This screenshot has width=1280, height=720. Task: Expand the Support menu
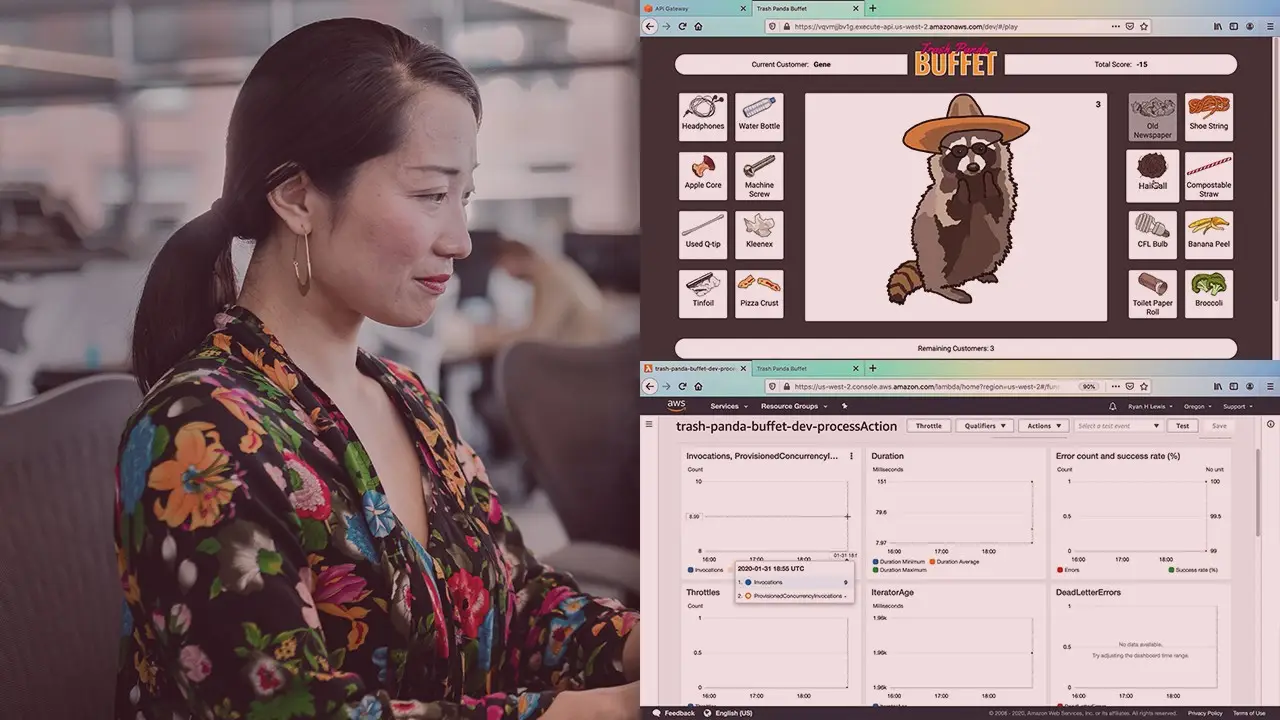pyautogui.click(x=1237, y=407)
